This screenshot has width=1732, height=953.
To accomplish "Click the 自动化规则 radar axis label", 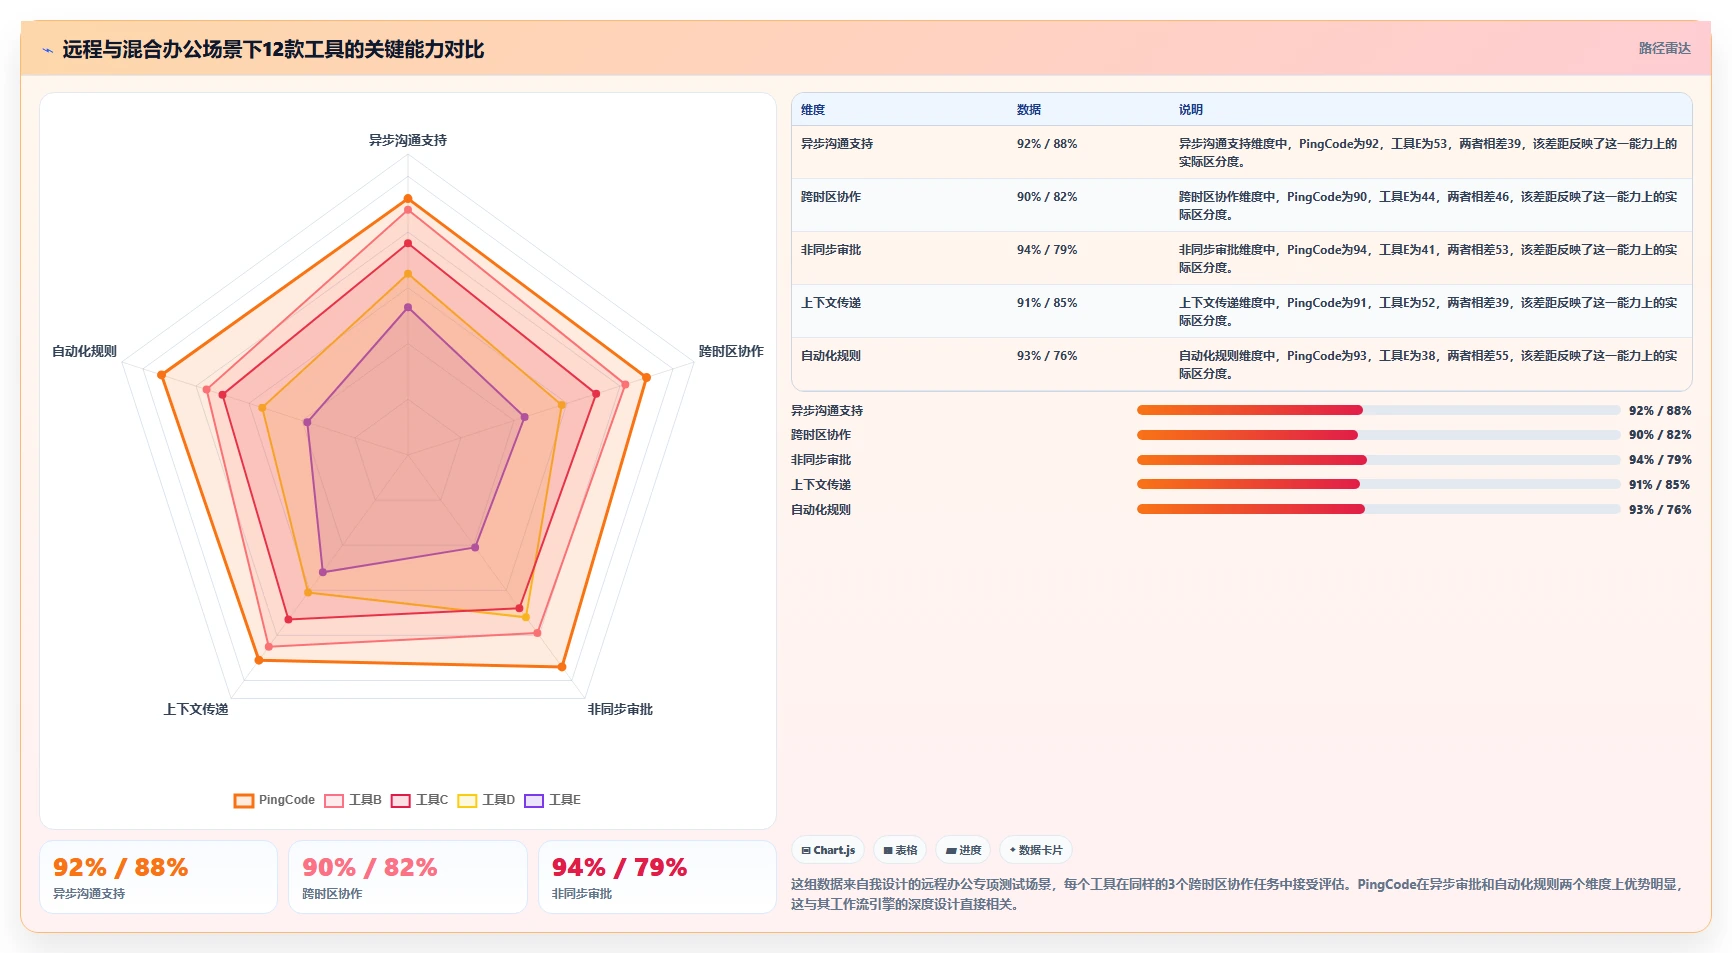I will [84, 351].
